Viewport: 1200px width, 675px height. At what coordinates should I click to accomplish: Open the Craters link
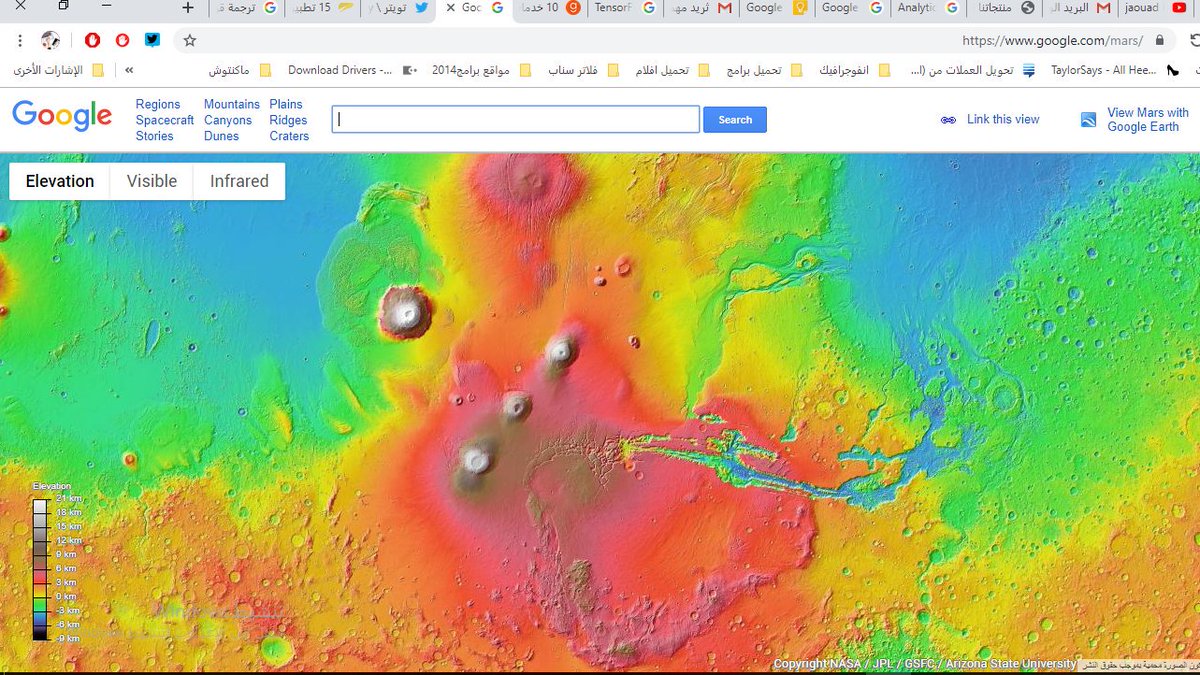click(x=289, y=136)
